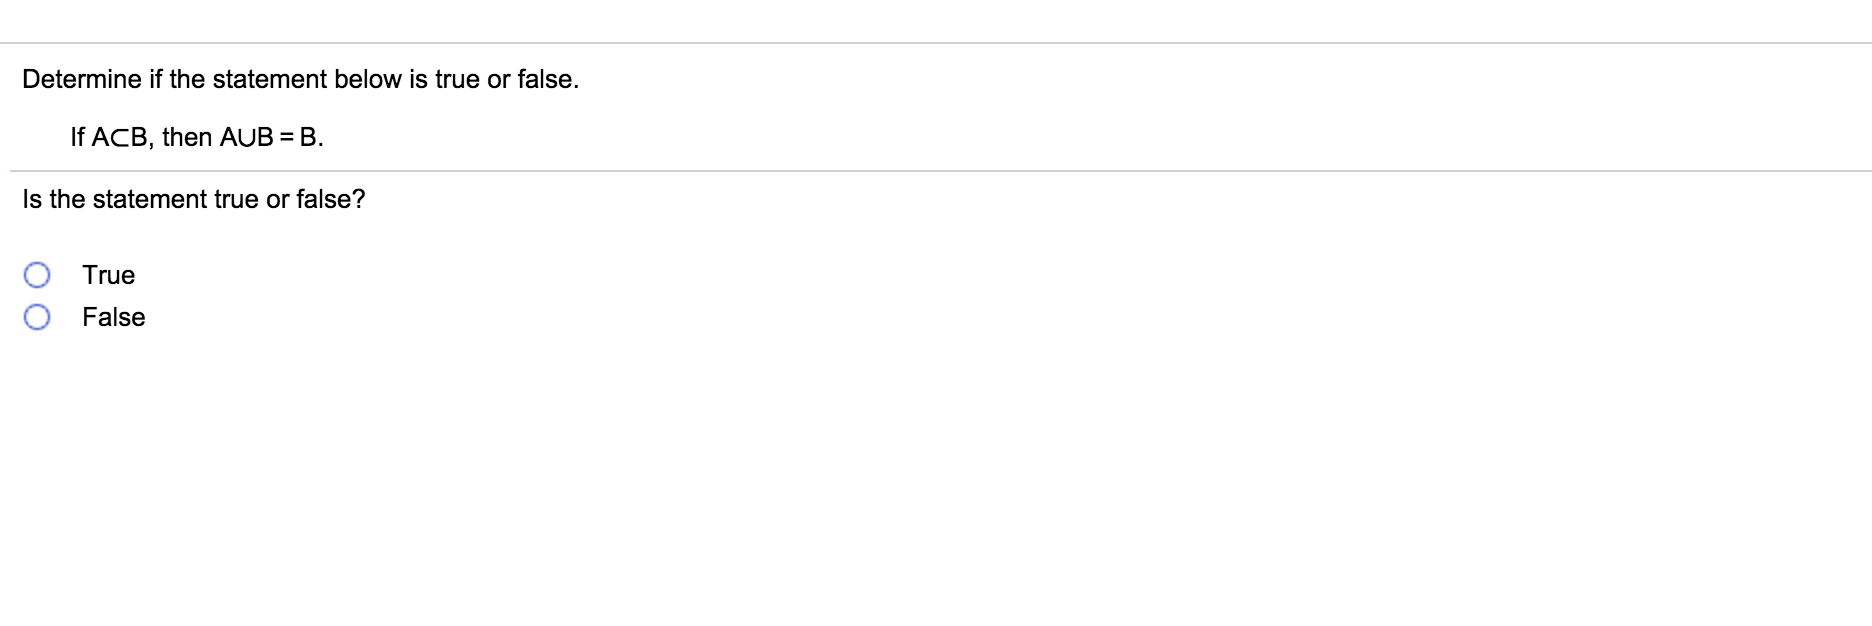Click the word 'Determine' in the first line
Screen dimensions: 1872x626
(x=82, y=79)
